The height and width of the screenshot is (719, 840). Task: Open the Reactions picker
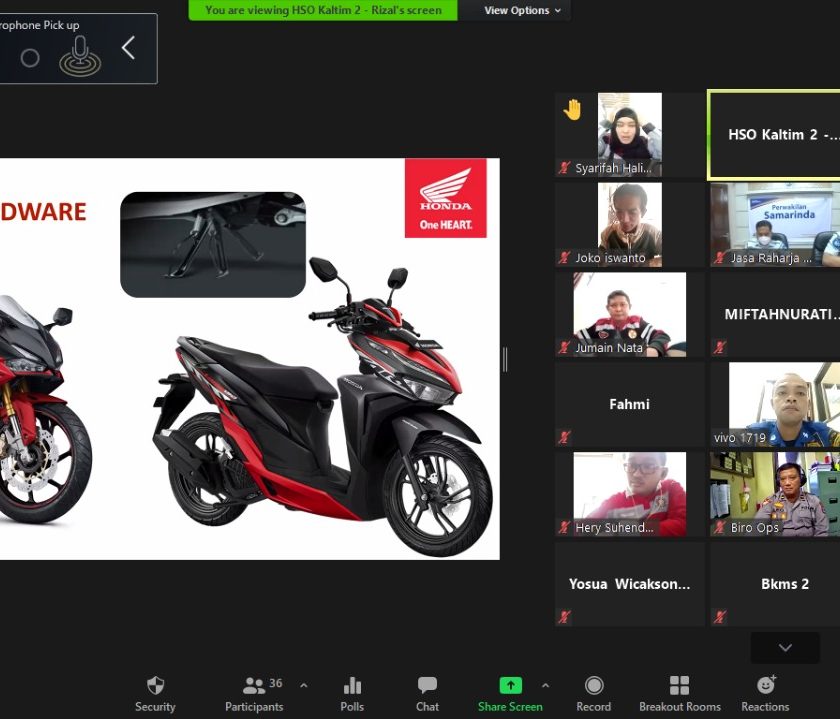click(x=765, y=694)
